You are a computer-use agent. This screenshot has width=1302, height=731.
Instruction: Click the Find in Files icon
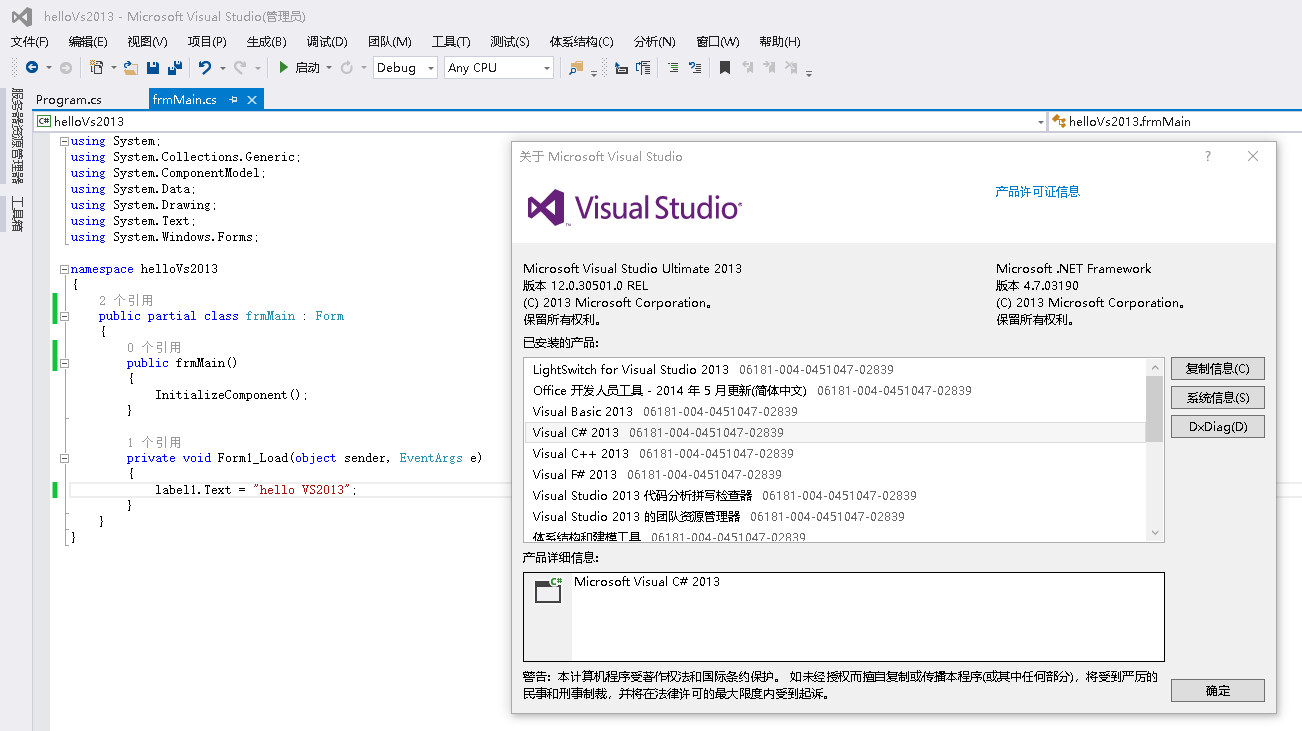(x=575, y=68)
